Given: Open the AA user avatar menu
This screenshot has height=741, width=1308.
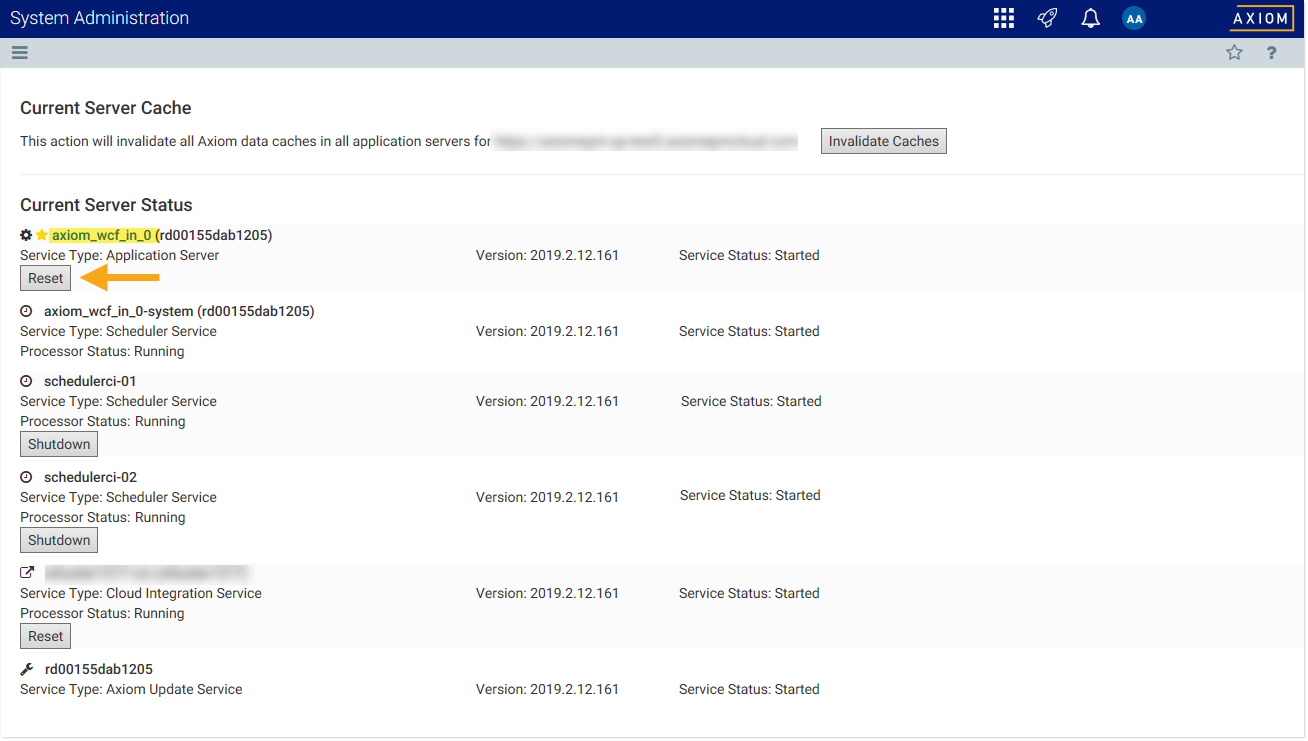Looking at the screenshot, I should [1133, 18].
